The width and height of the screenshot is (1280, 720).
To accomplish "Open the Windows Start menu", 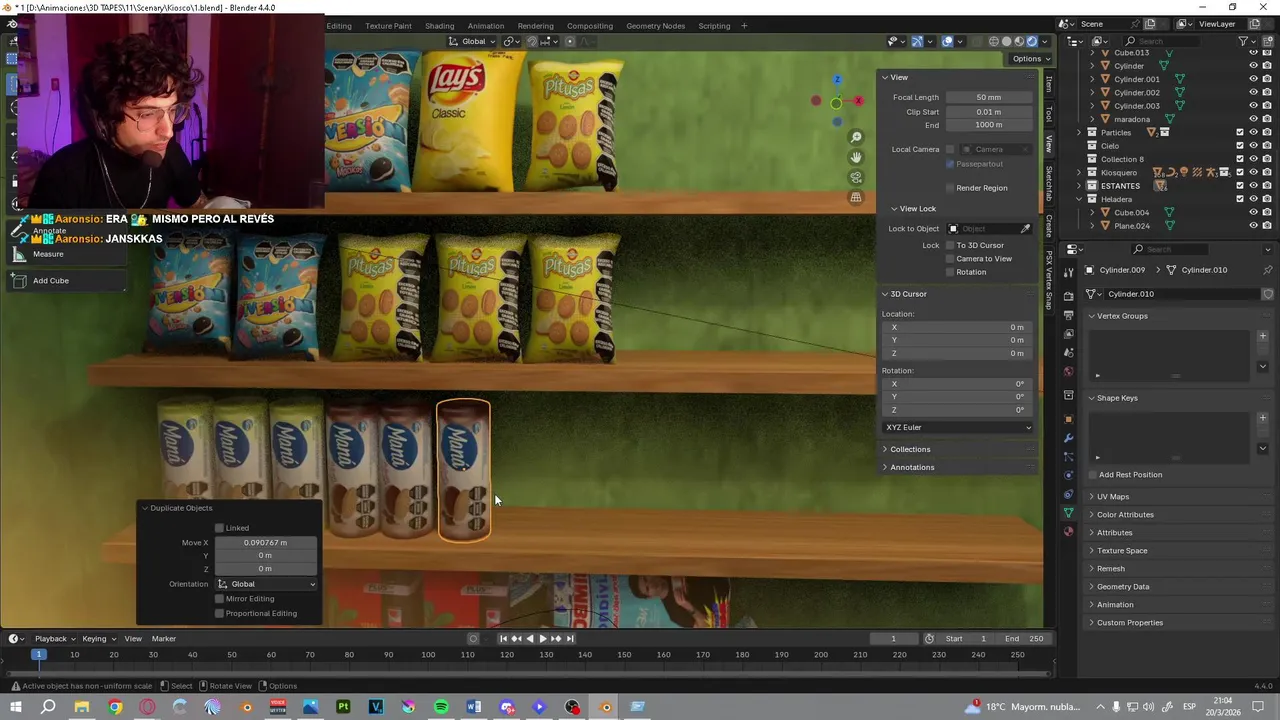I will 16,707.
